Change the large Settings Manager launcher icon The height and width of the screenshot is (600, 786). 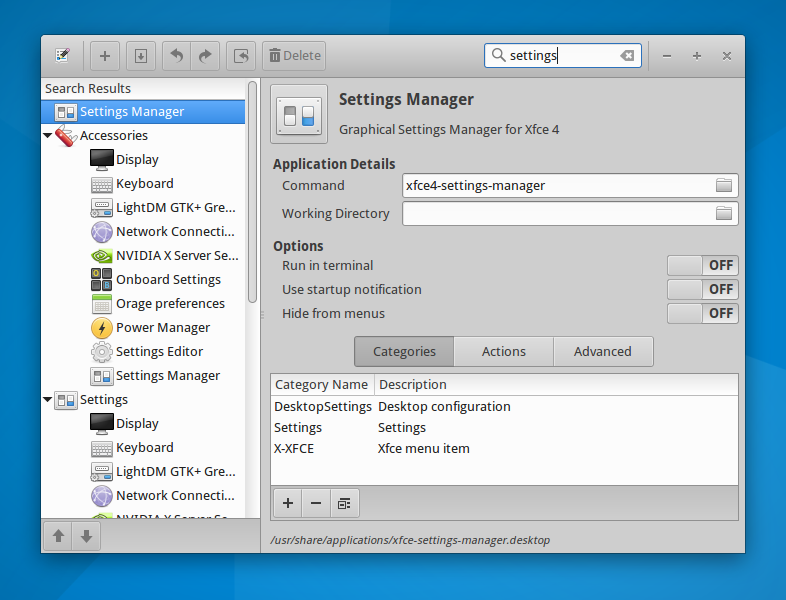[299, 114]
